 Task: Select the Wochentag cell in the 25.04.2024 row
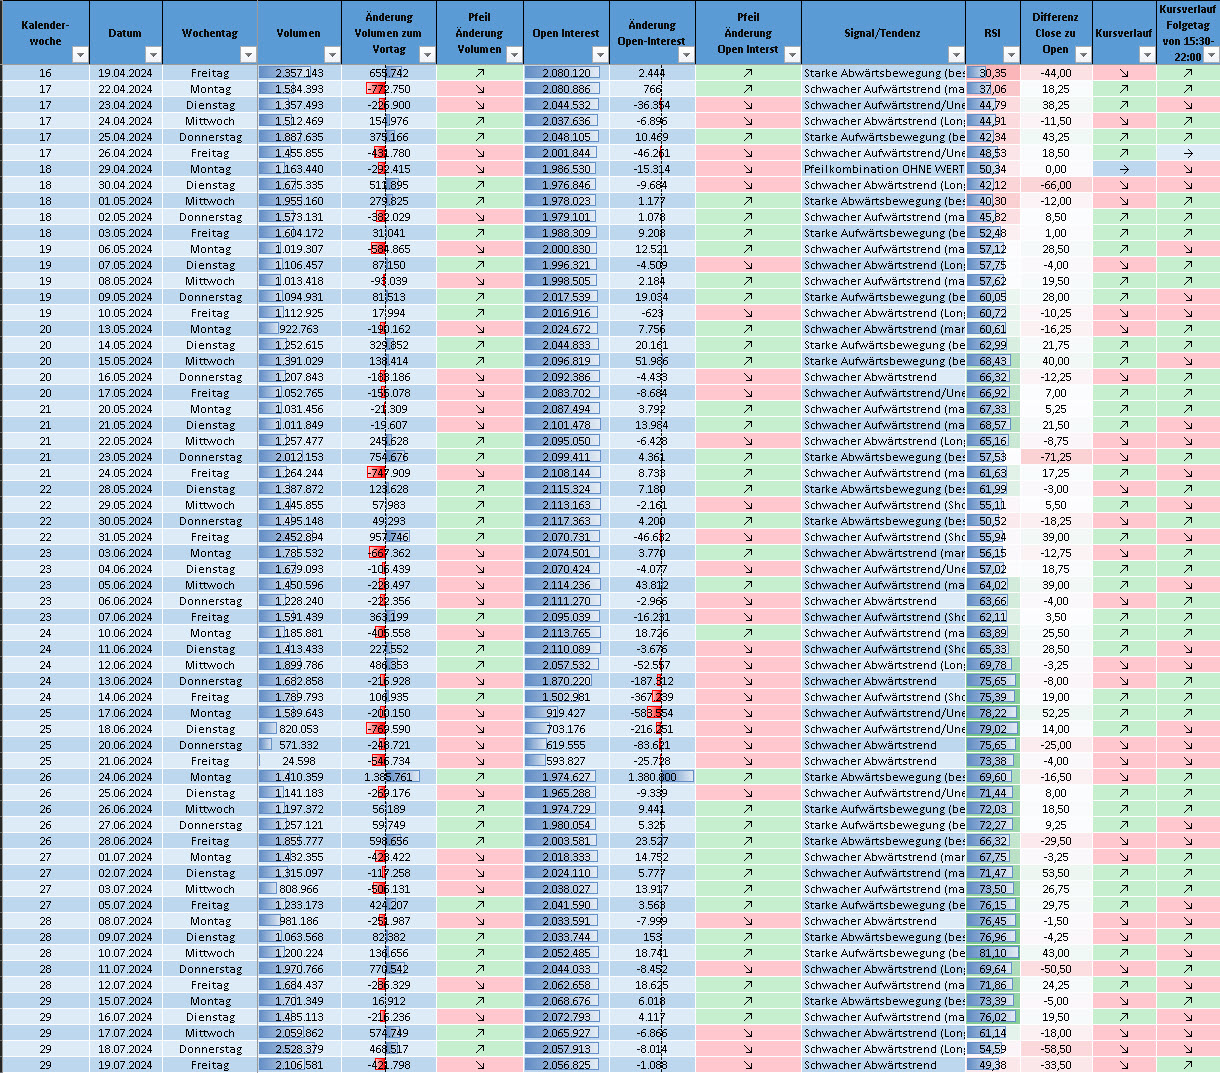pyautogui.click(x=210, y=137)
